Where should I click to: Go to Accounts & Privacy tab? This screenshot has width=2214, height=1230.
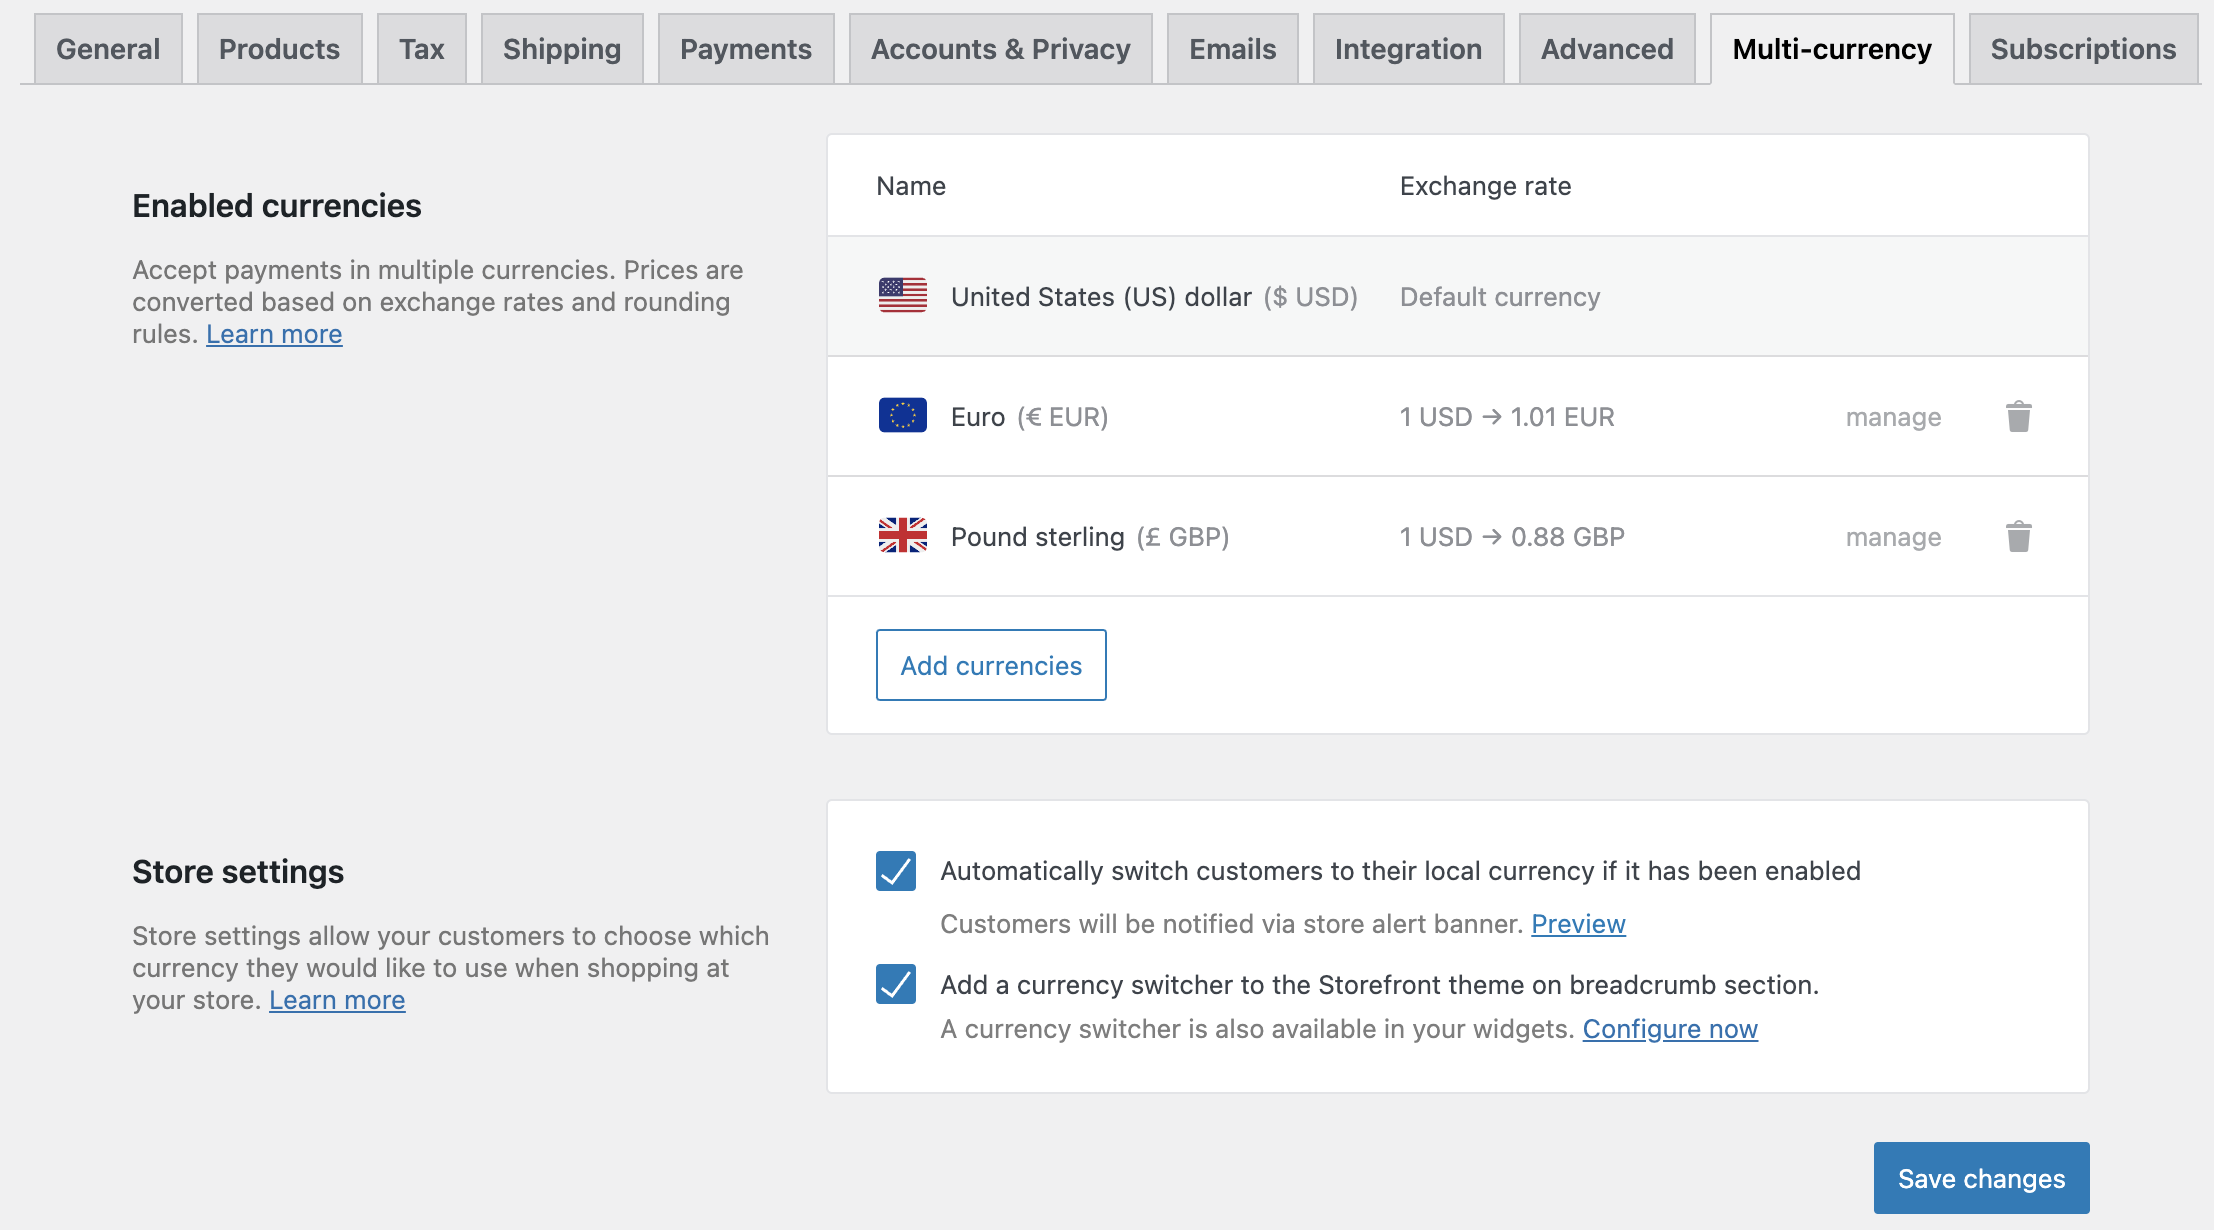[x=1000, y=49]
